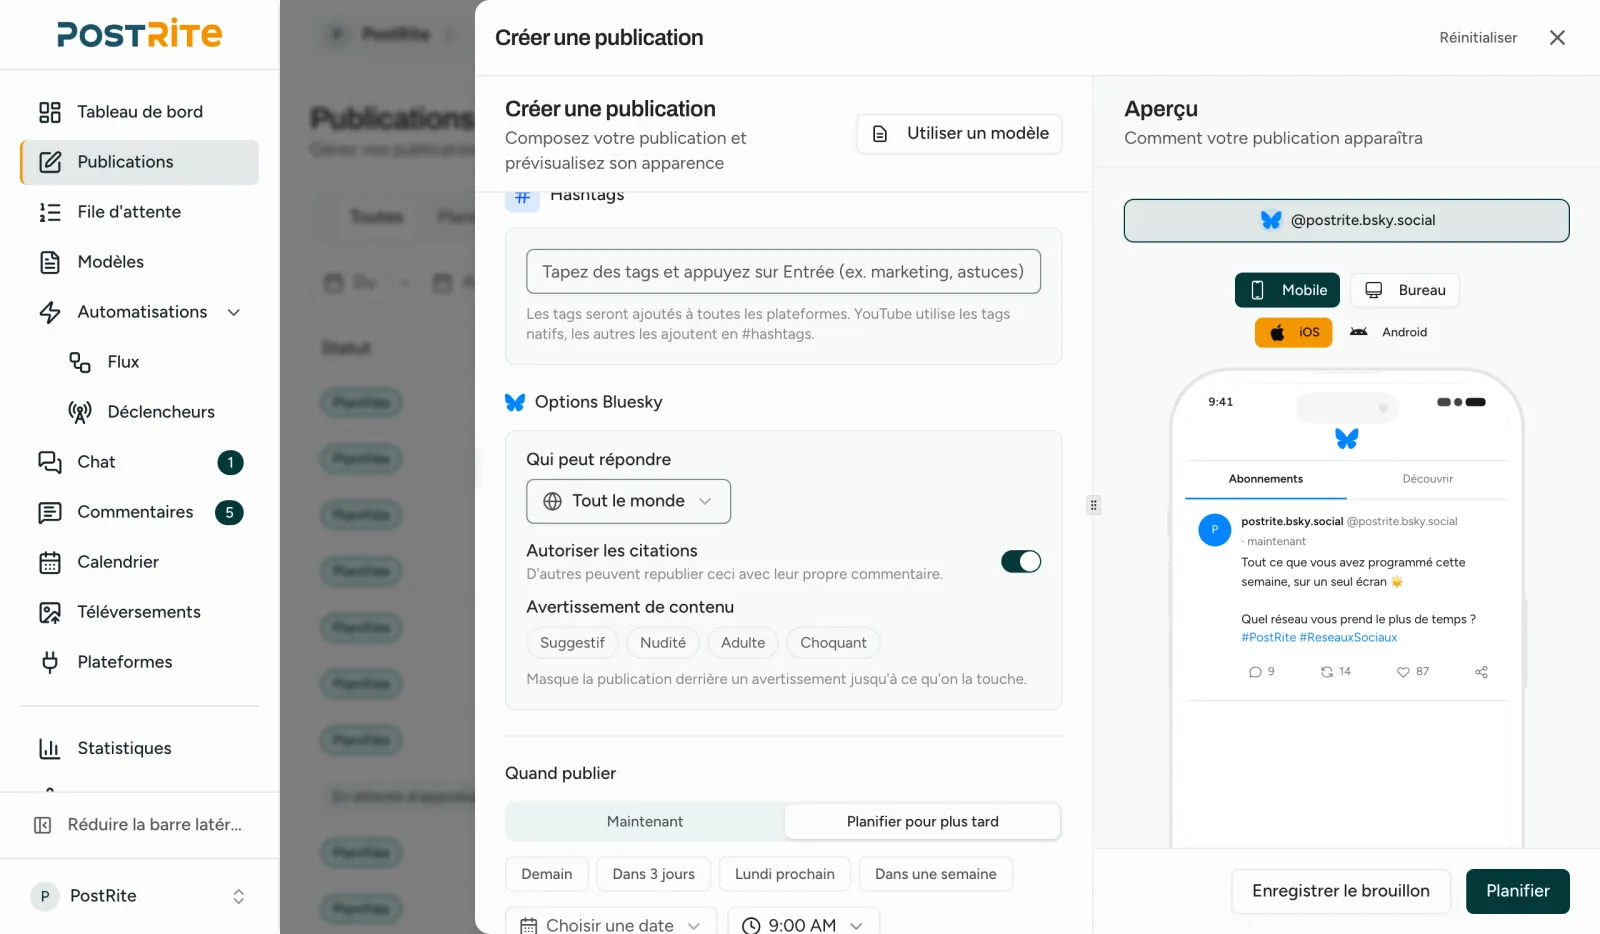Click Utiliser un modèle button
This screenshot has width=1600, height=934.
point(959,134)
